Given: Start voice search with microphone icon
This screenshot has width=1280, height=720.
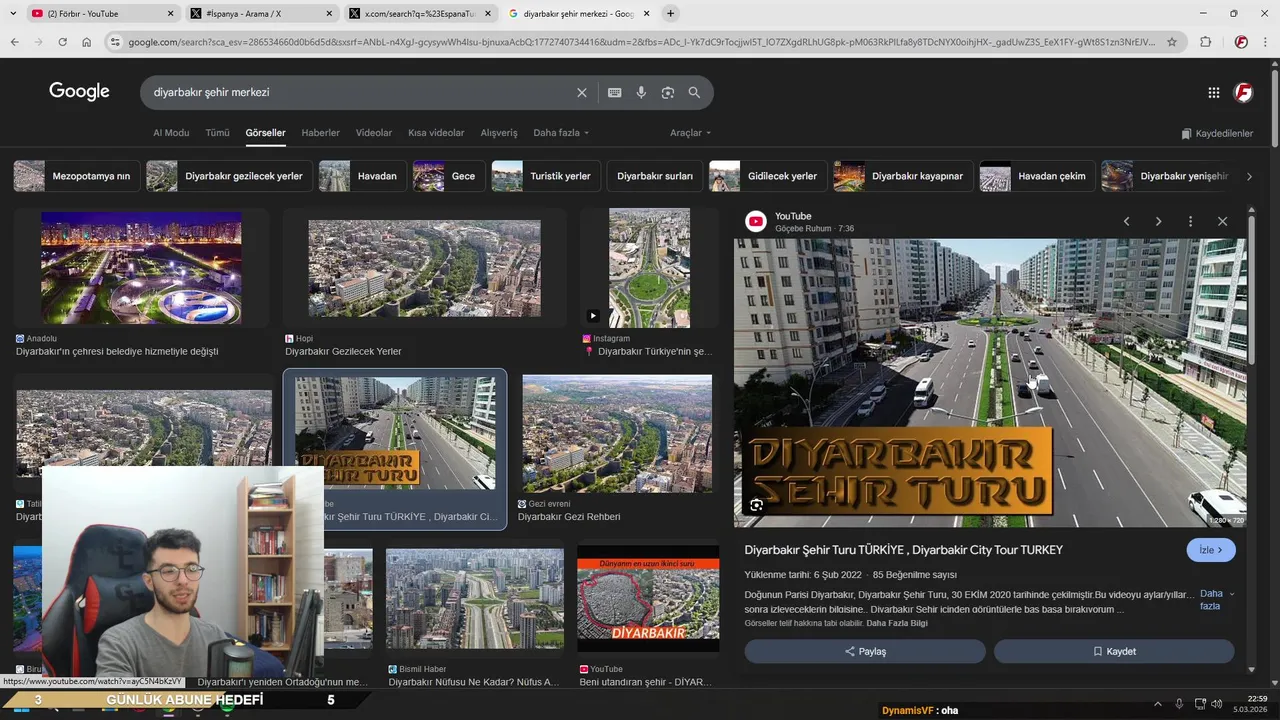Looking at the screenshot, I should coord(641,92).
